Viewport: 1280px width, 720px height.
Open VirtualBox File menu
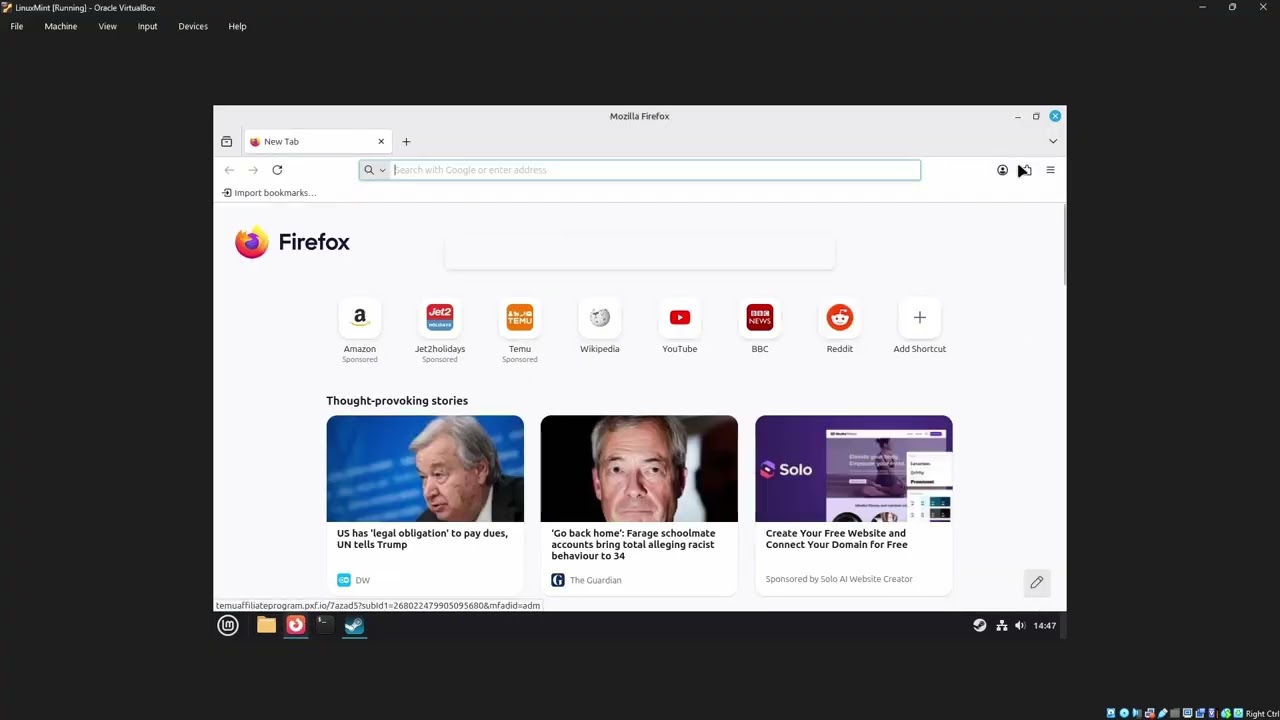click(x=17, y=26)
